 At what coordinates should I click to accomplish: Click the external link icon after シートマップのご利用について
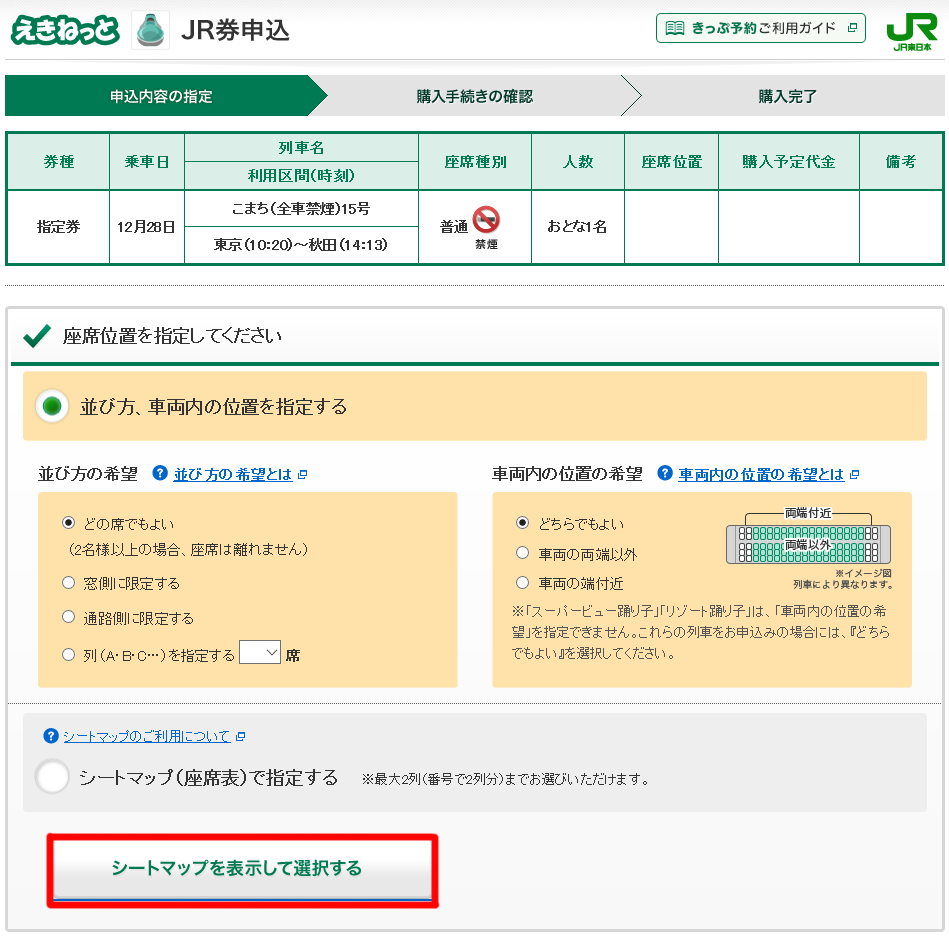coord(240,737)
